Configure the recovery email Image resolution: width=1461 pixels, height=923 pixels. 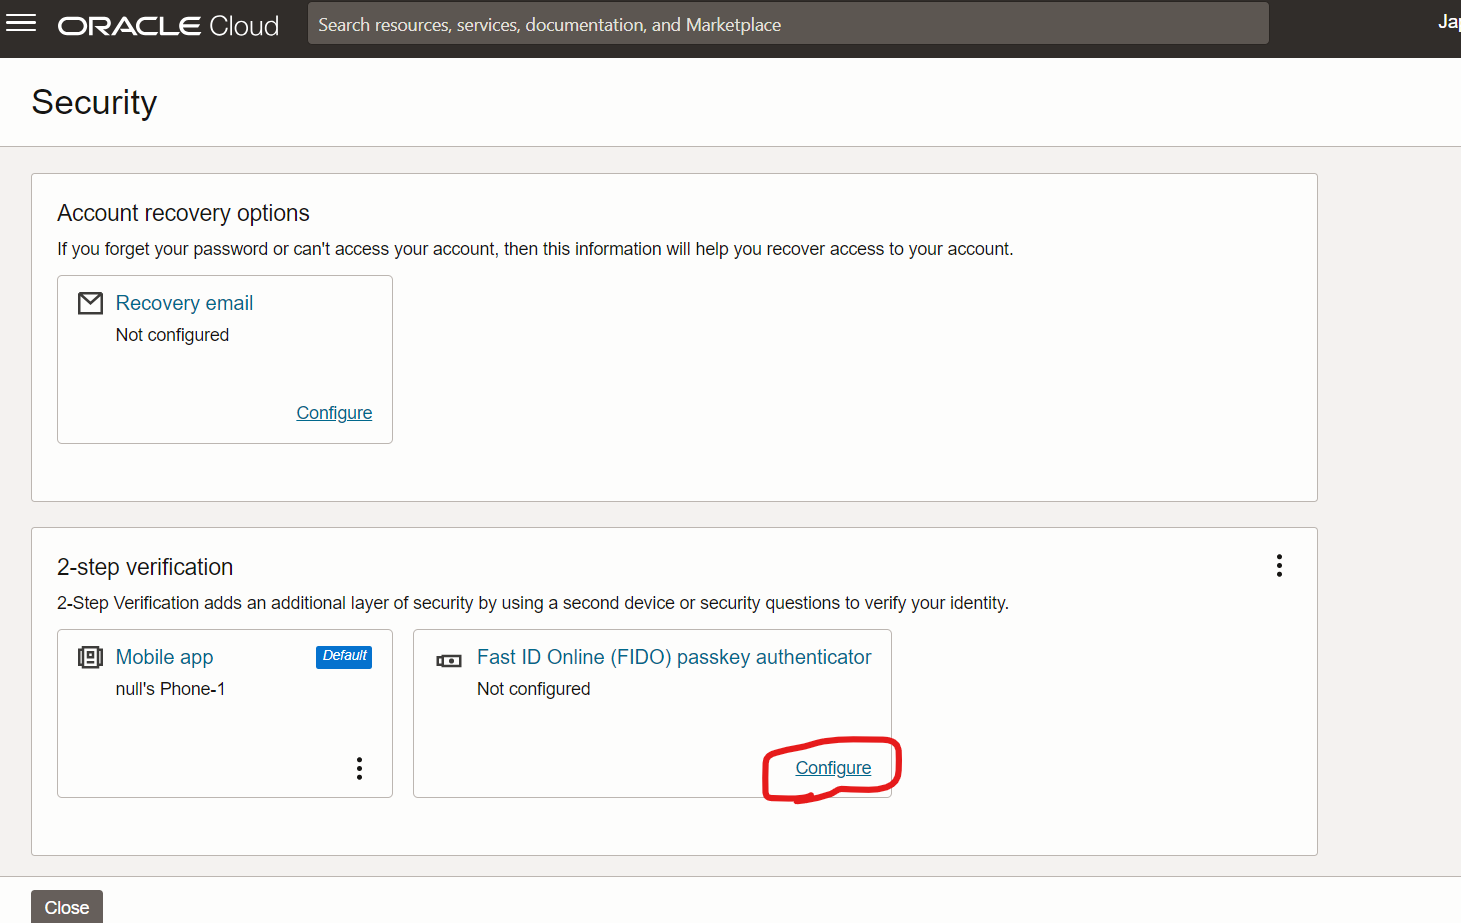tap(334, 413)
